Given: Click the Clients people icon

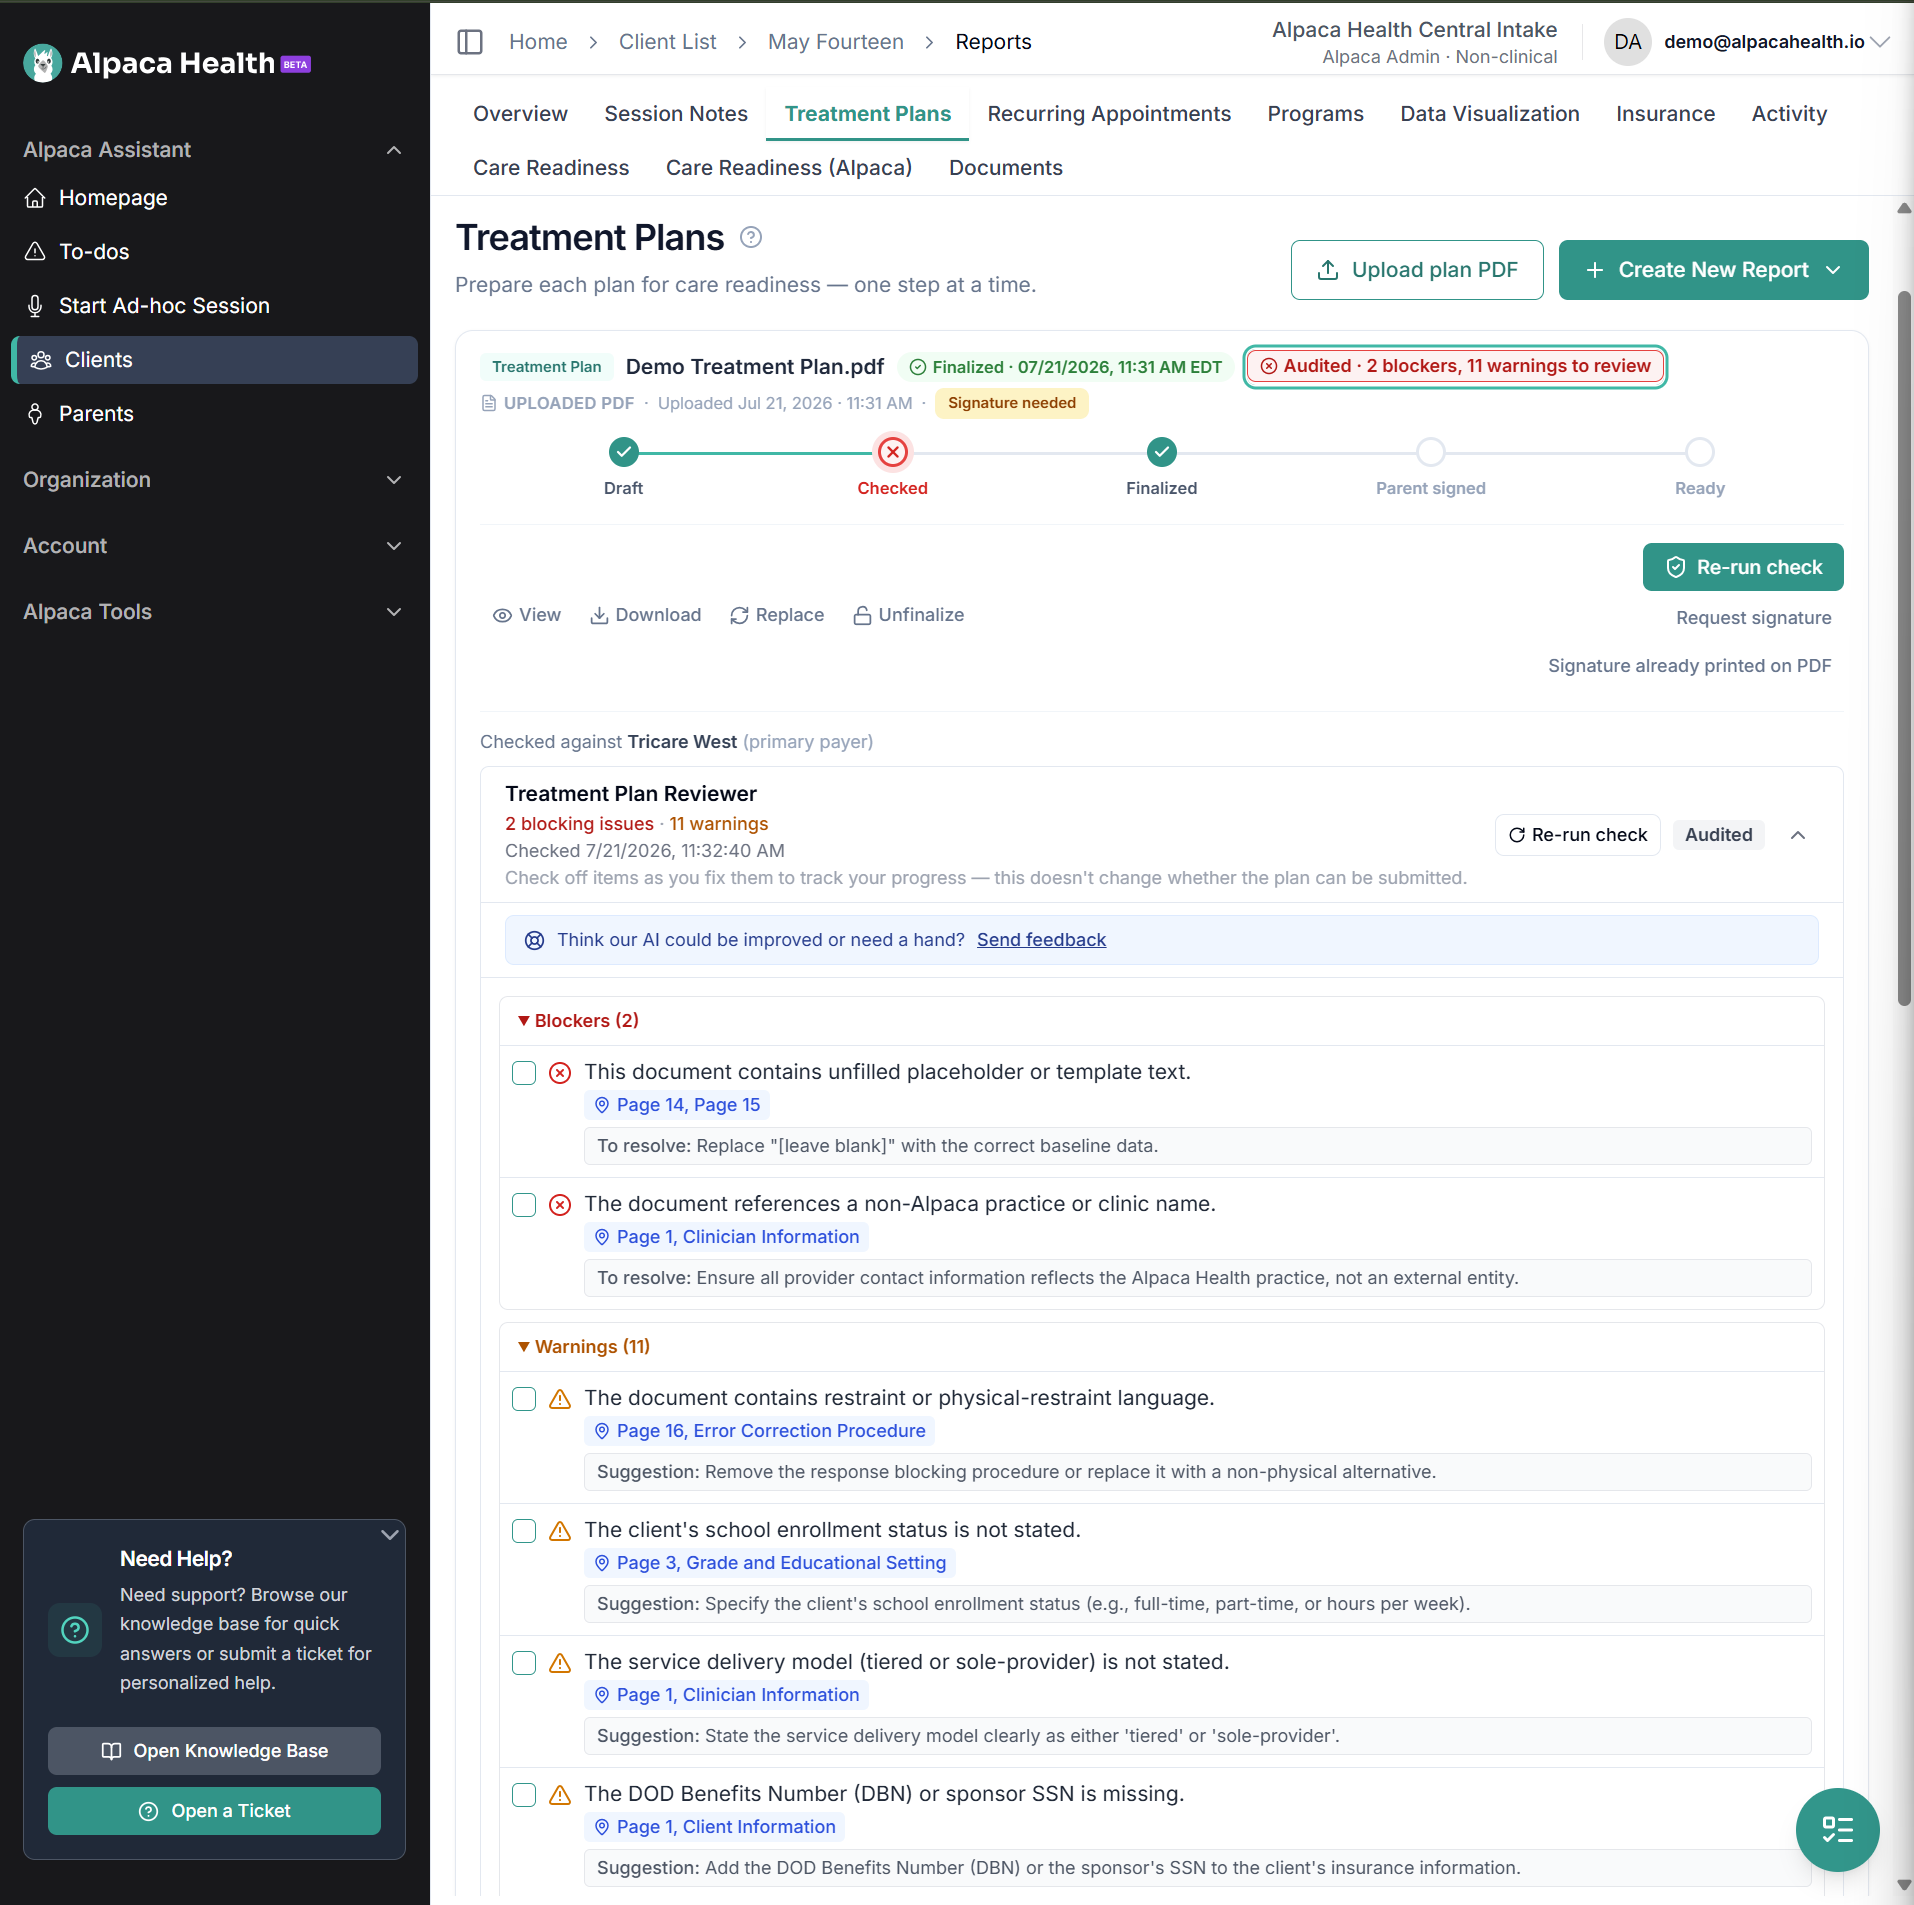Looking at the screenshot, I should tap(41, 360).
